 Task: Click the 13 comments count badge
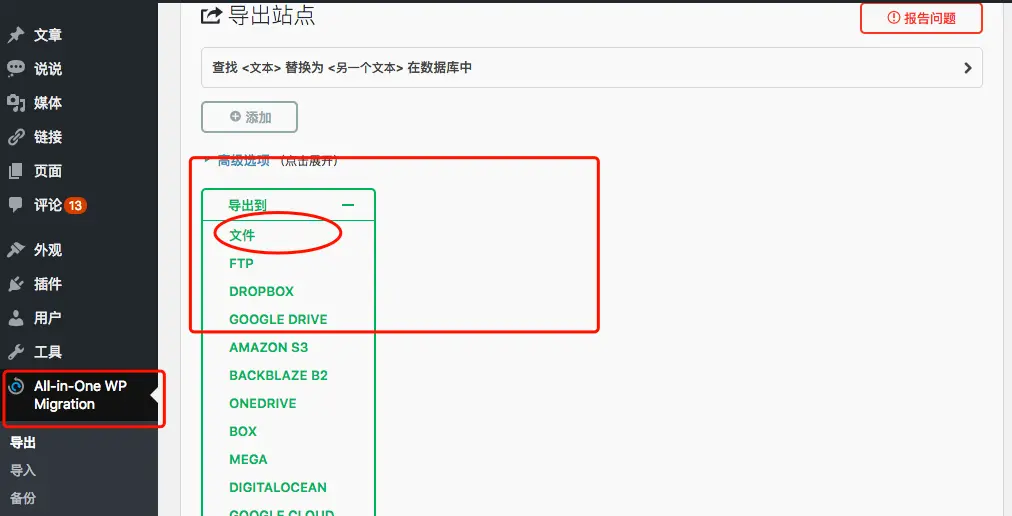[76, 205]
